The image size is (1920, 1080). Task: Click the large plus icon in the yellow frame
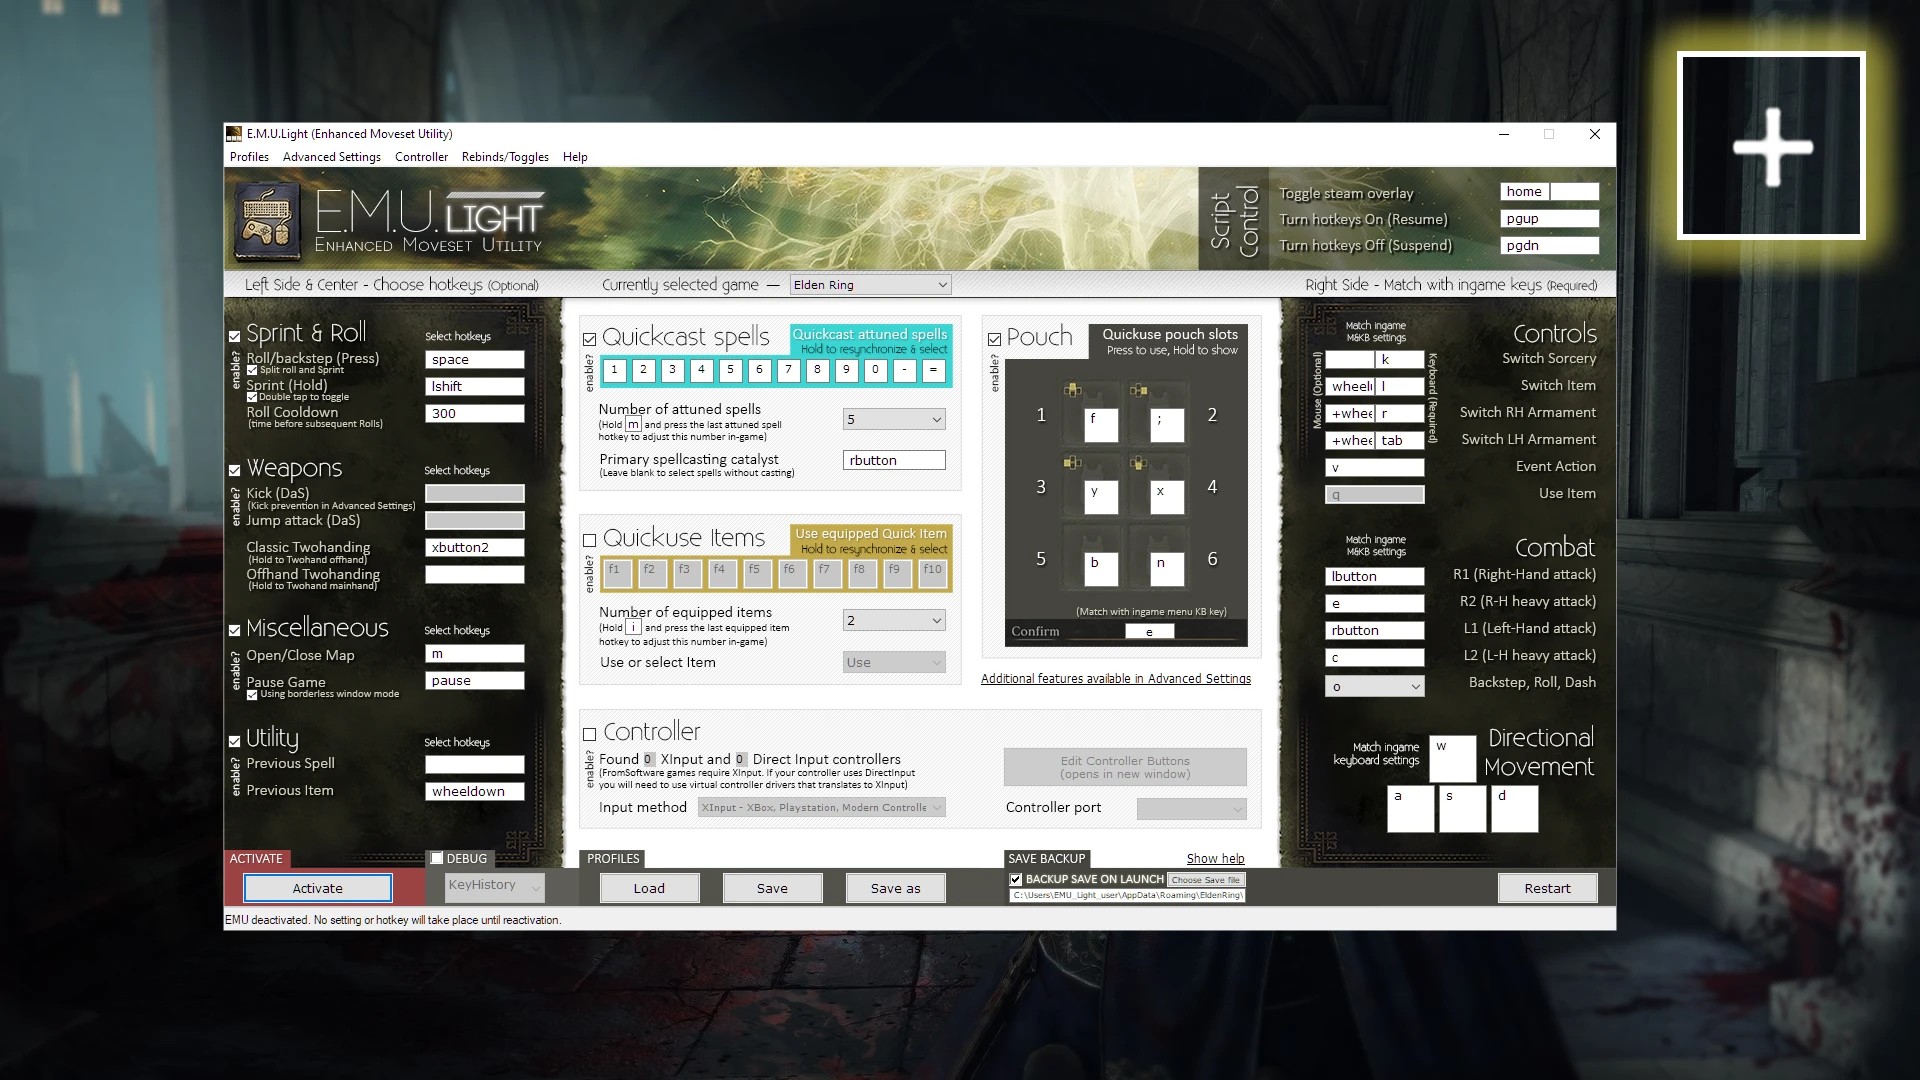[1772, 147]
